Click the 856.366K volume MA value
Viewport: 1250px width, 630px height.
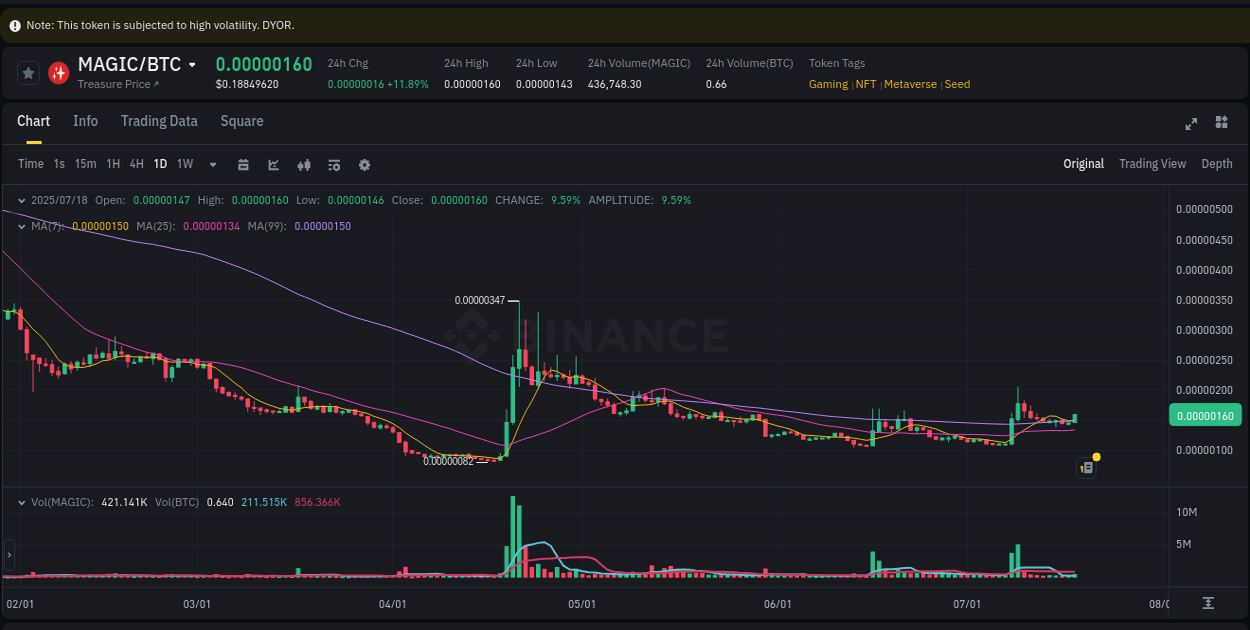[317, 502]
